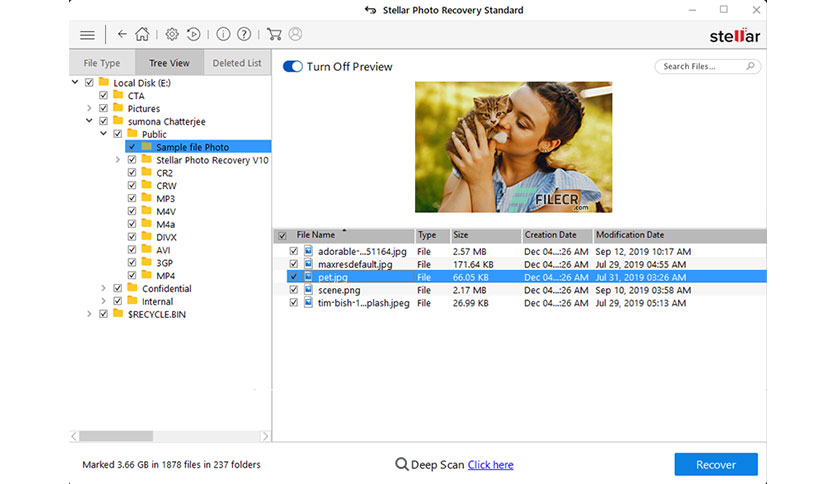This screenshot has width=836, height=484.
Task: Collapse the Public folder
Action: click(x=103, y=133)
